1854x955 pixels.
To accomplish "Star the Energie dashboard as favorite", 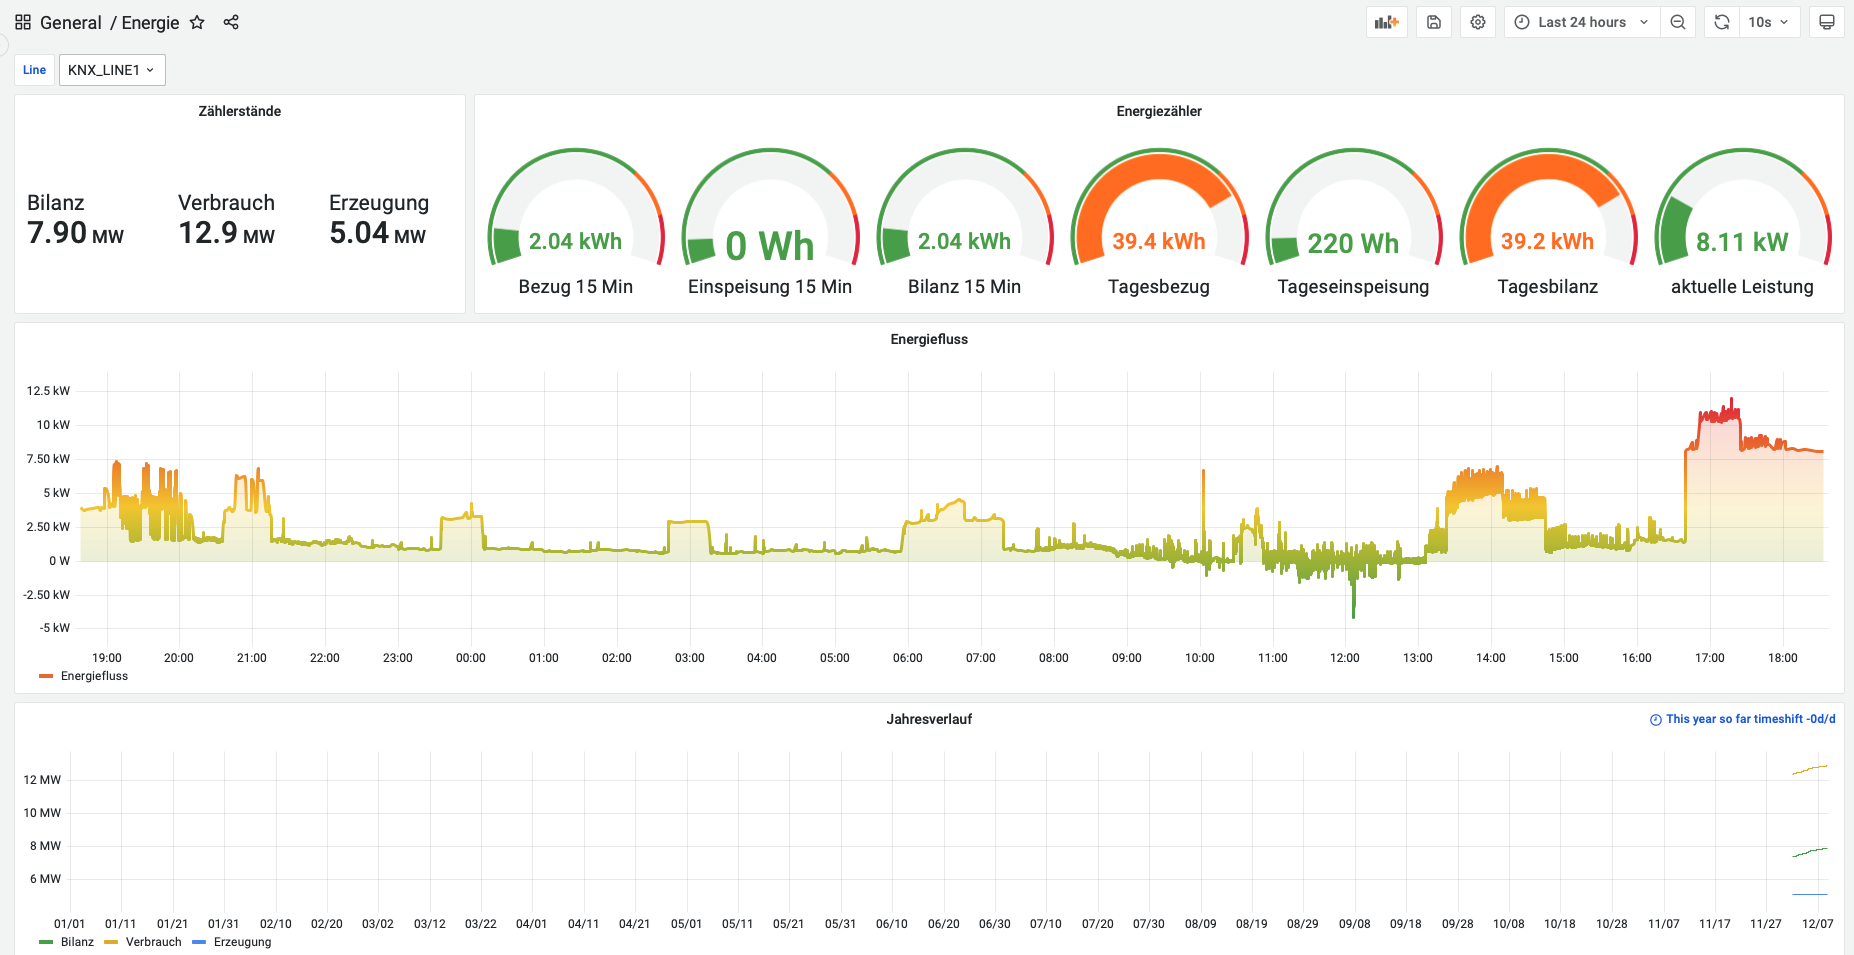I will click(x=197, y=22).
